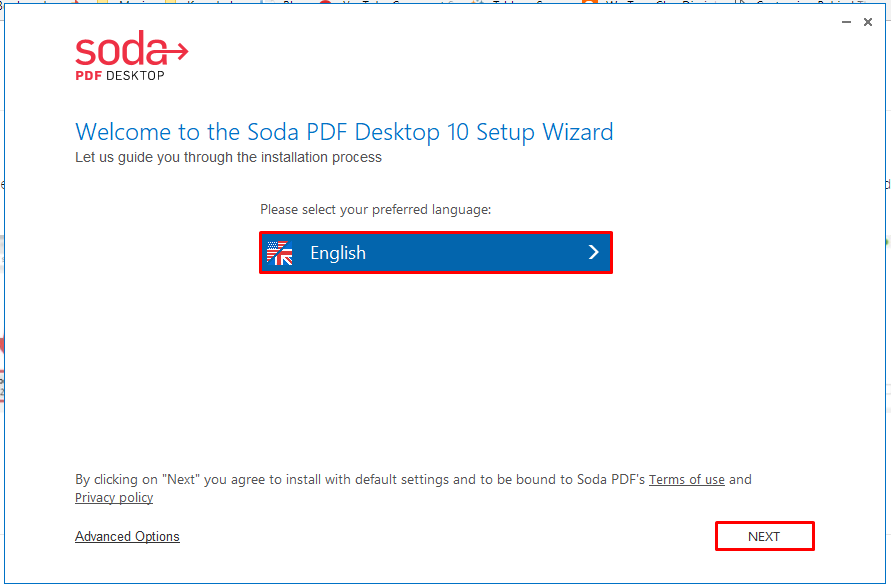Click the Welcome to Soda PDF heading
This screenshot has width=891, height=587.
344,132
